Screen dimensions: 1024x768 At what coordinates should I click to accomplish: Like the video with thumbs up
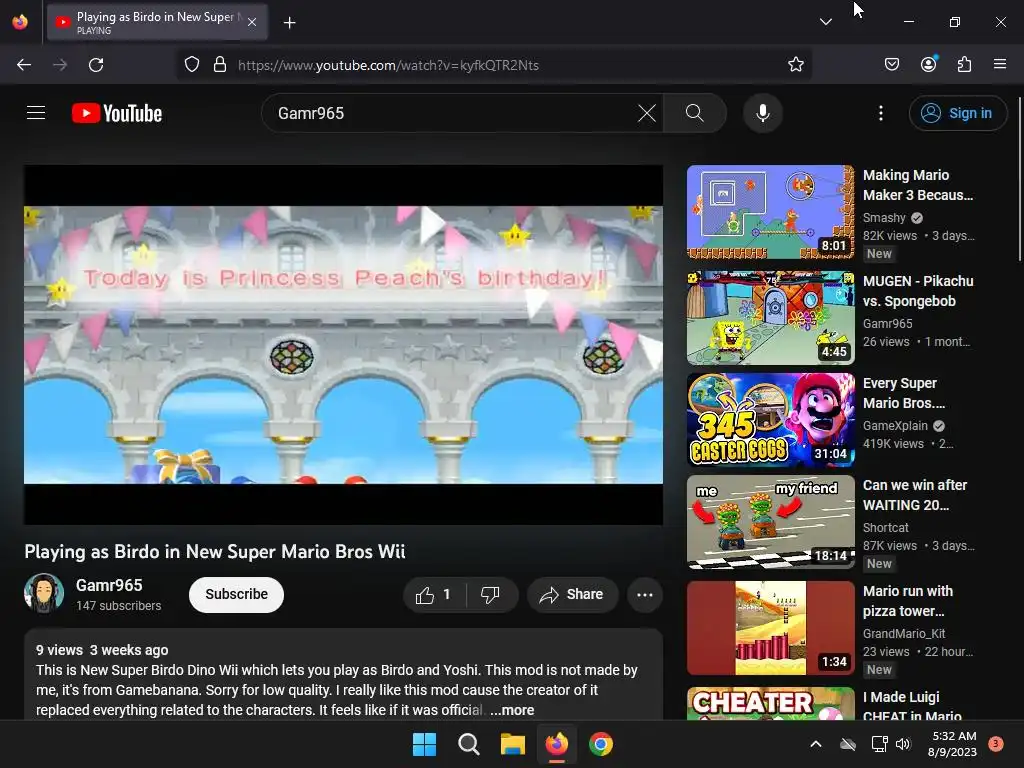click(x=434, y=594)
